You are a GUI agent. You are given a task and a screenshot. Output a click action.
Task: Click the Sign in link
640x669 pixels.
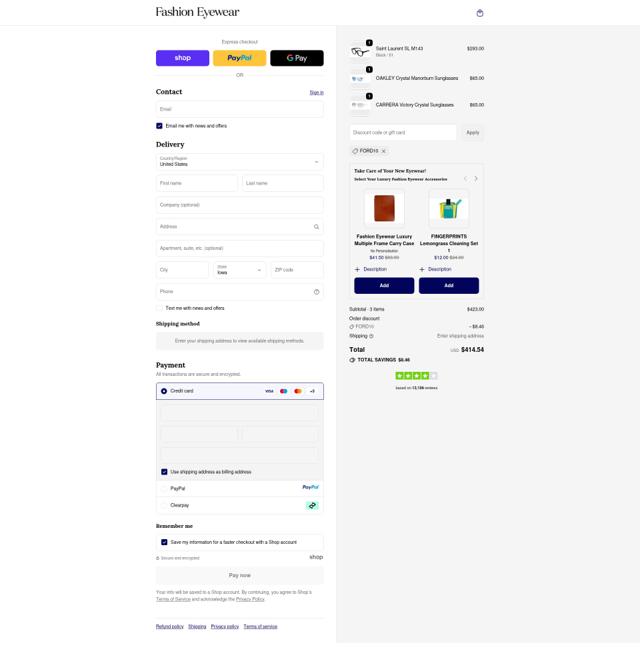click(x=316, y=92)
